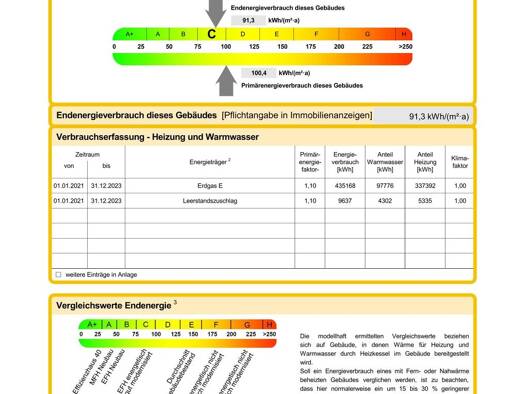Select the Erdgas E table cell
525x394 pixels.
[x=210, y=185]
